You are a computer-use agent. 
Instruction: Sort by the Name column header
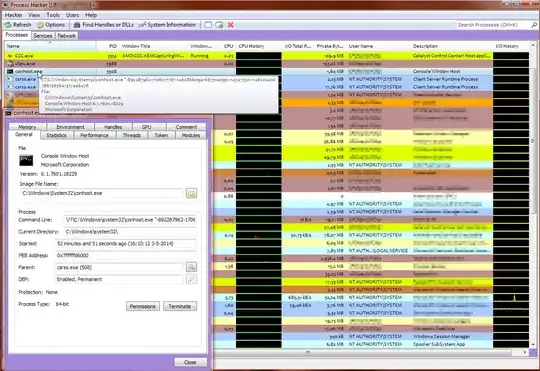pyautogui.click(x=50, y=46)
